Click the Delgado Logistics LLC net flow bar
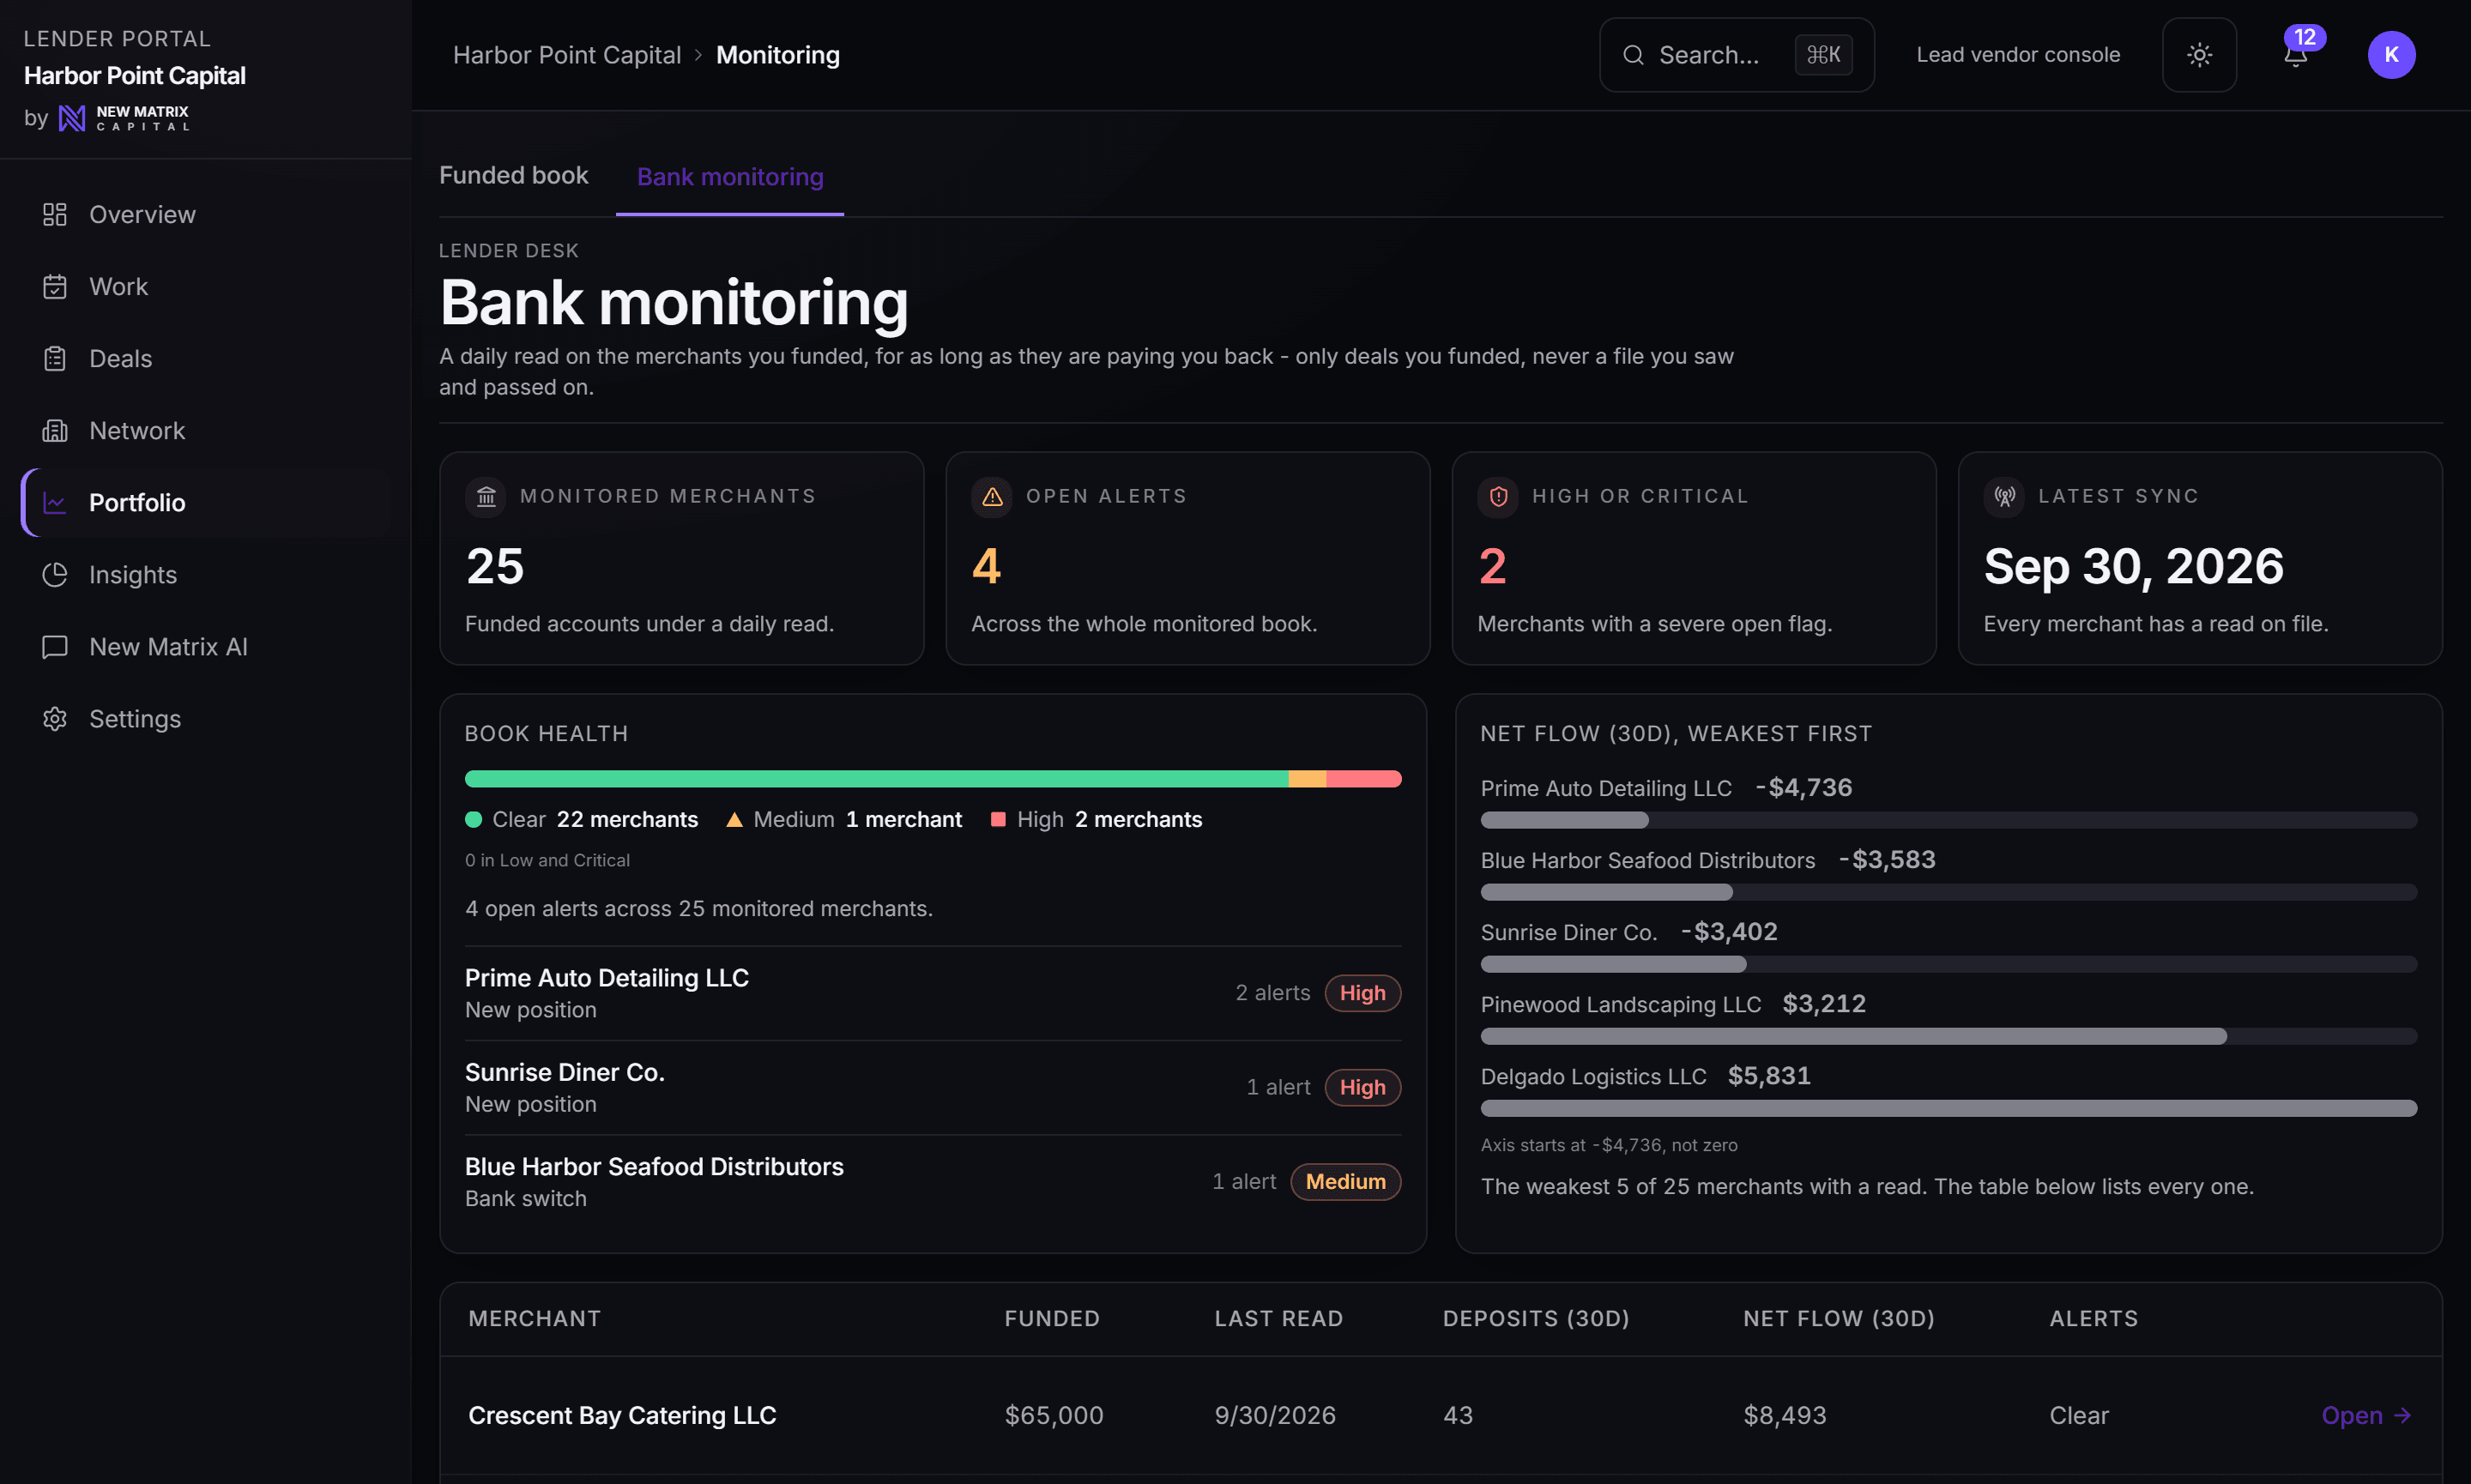Viewport: 2471px width, 1484px height. coord(1948,1108)
